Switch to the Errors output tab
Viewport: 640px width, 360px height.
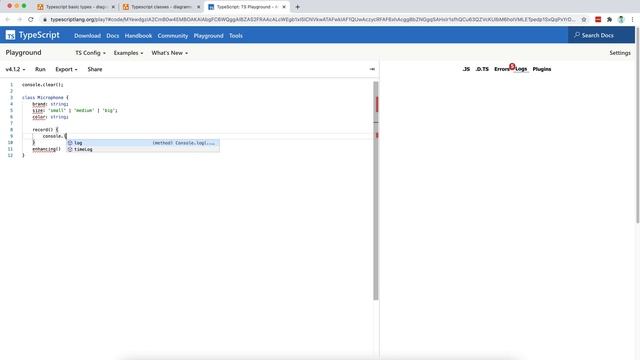coord(502,69)
